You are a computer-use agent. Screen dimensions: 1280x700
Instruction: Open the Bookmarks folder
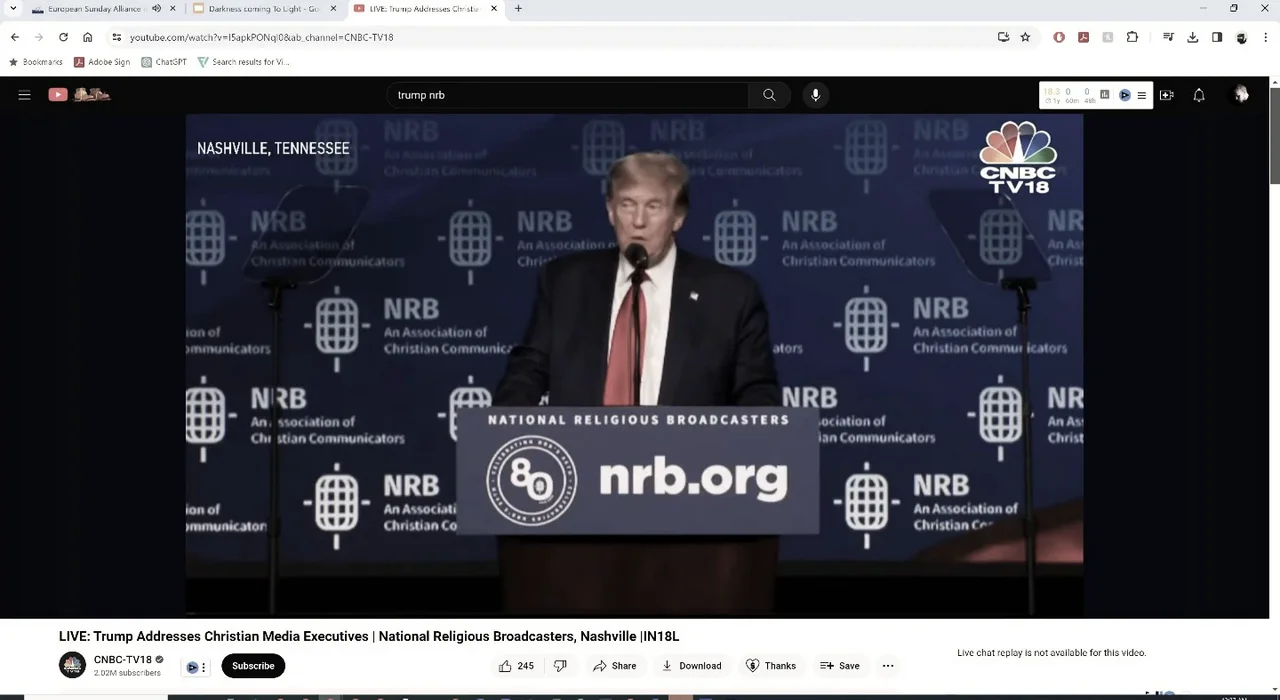(x=35, y=62)
